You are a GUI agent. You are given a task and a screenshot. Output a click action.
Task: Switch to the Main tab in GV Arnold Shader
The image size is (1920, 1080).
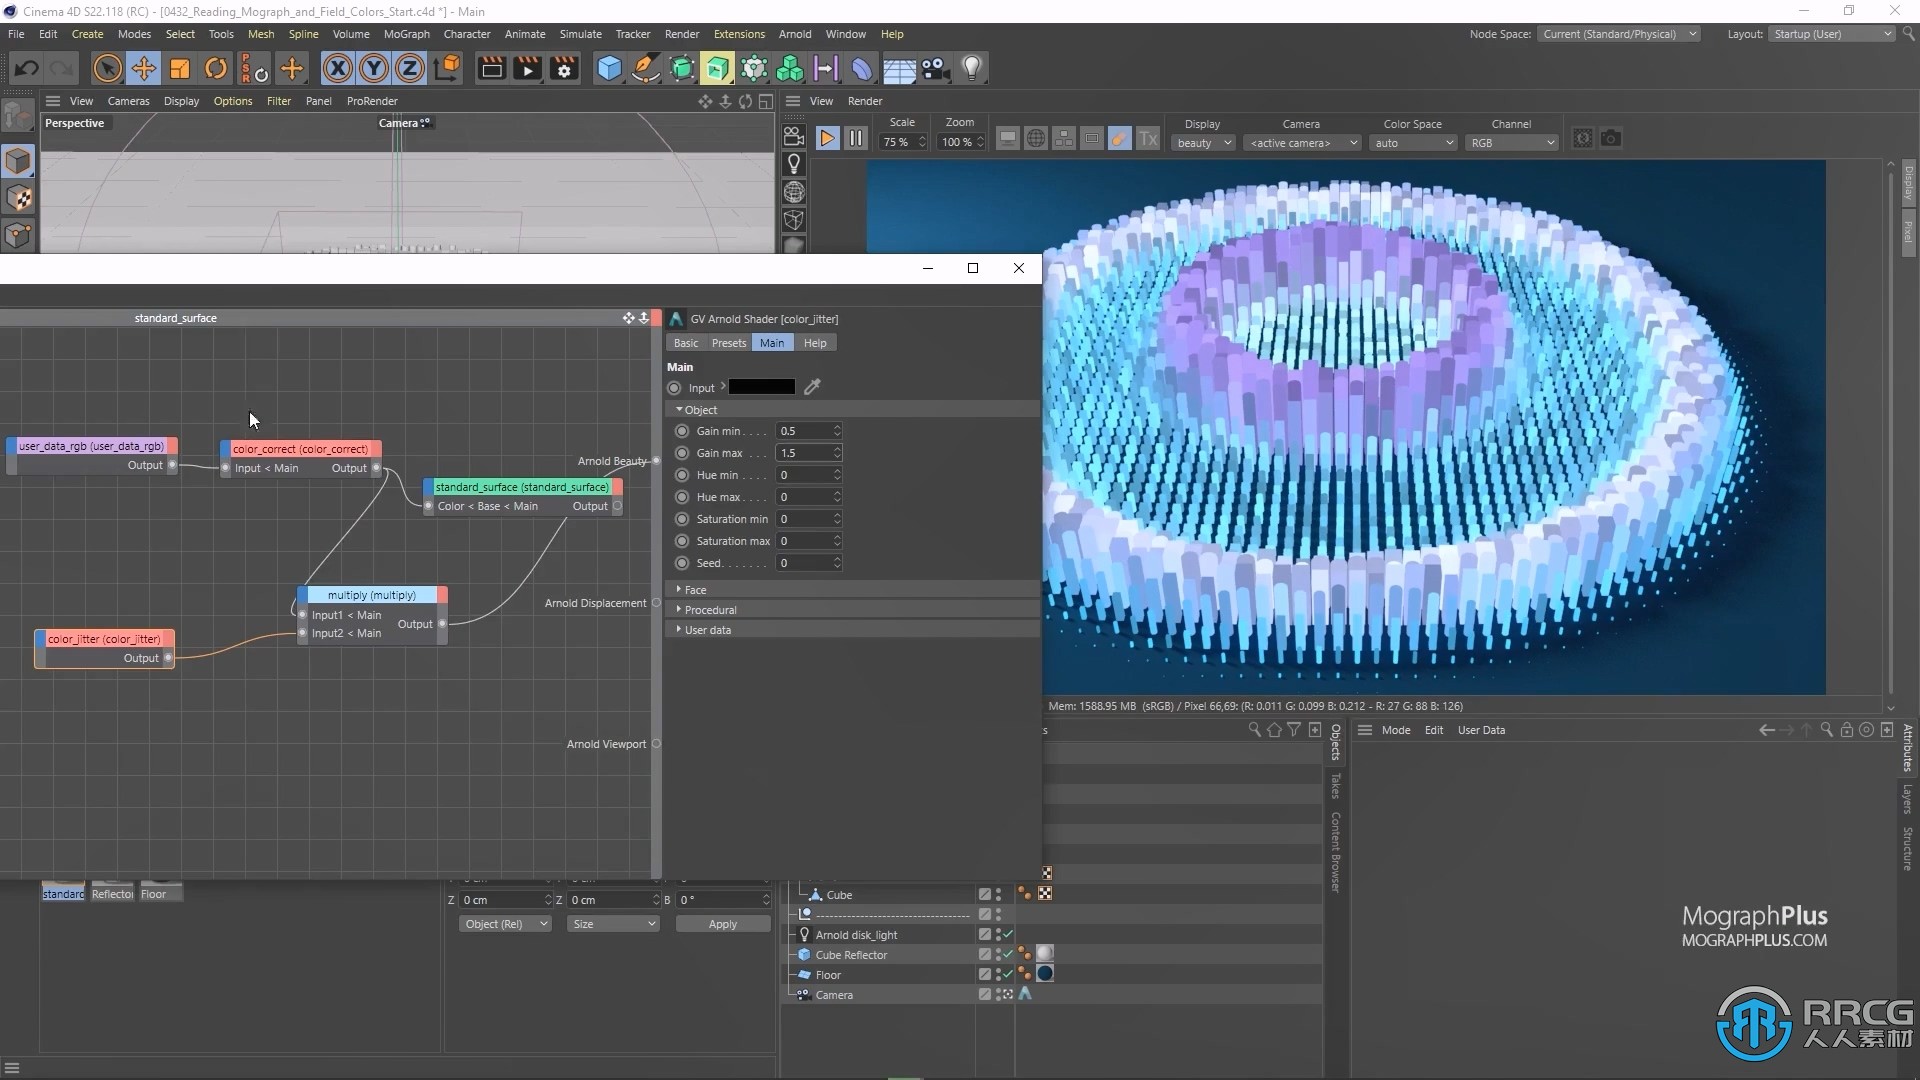[x=770, y=343]
